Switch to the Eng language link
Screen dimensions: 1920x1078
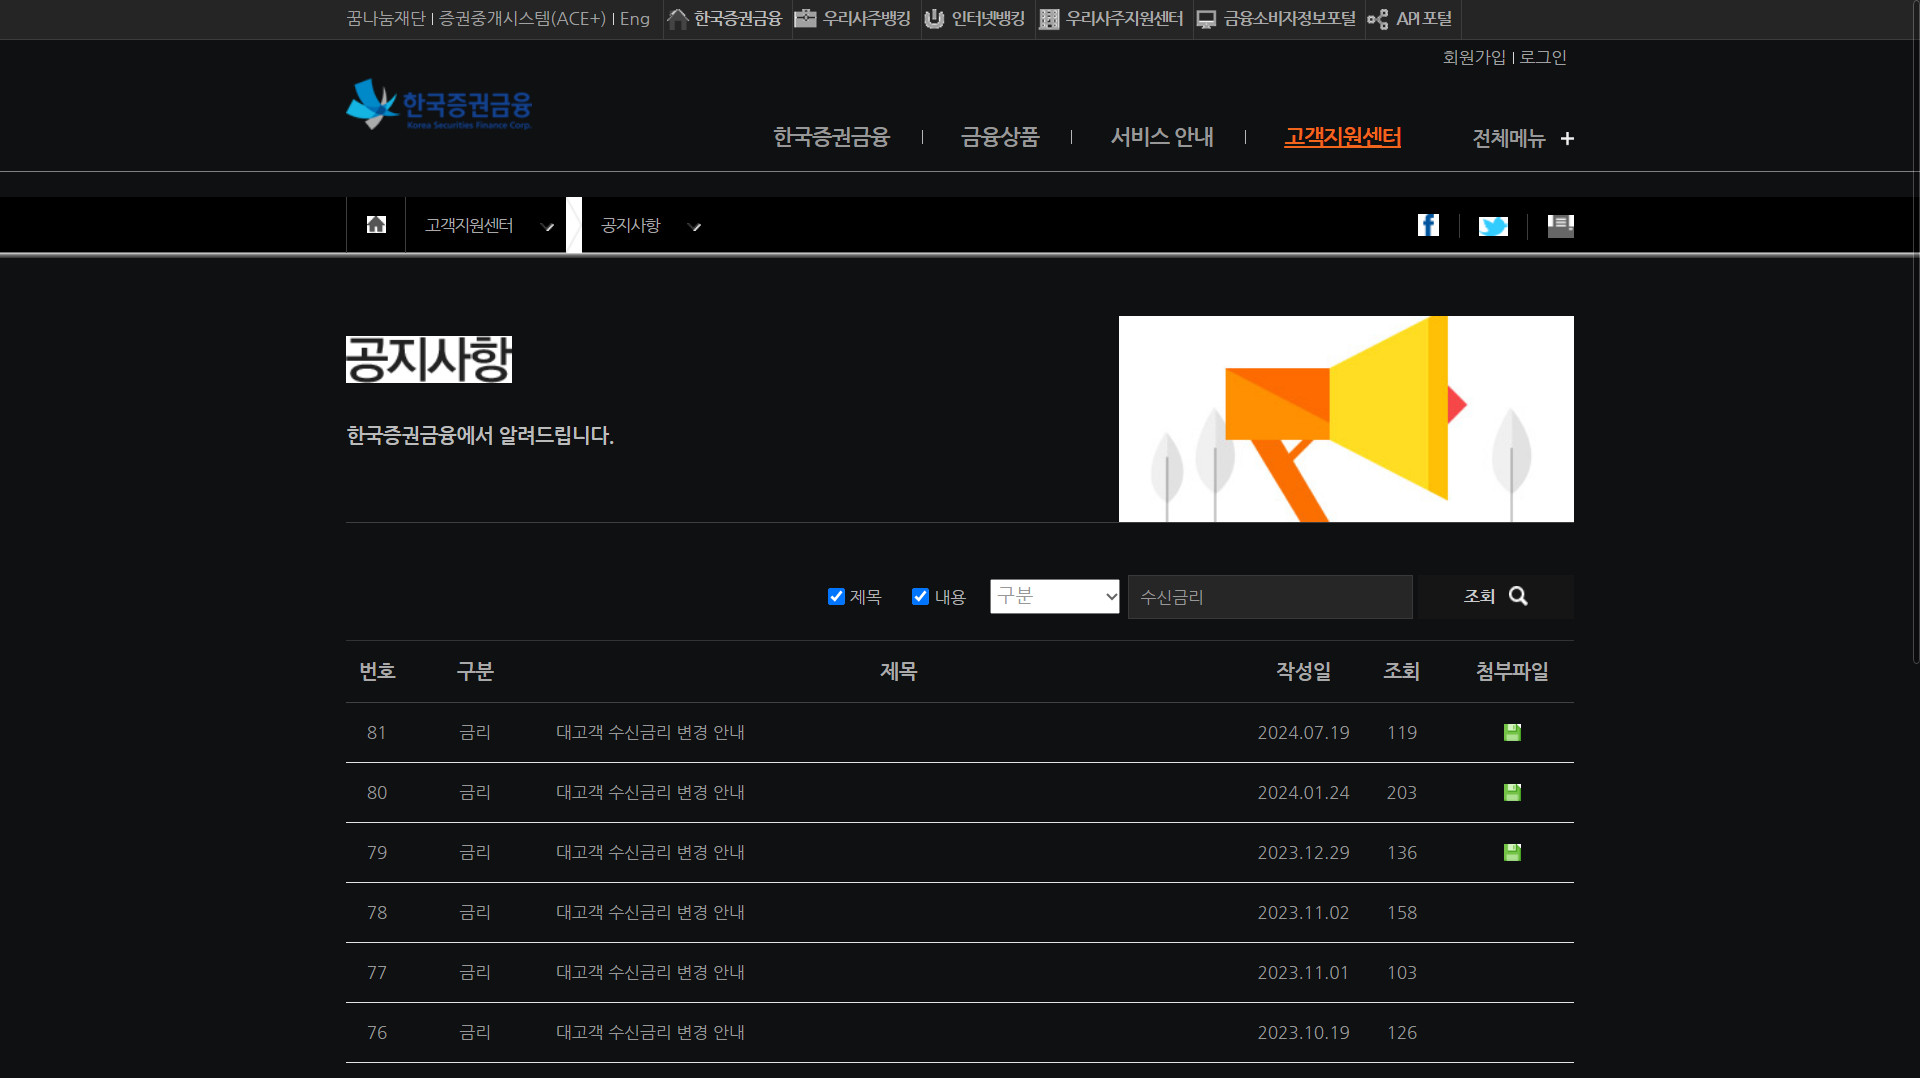pos(635,19)
